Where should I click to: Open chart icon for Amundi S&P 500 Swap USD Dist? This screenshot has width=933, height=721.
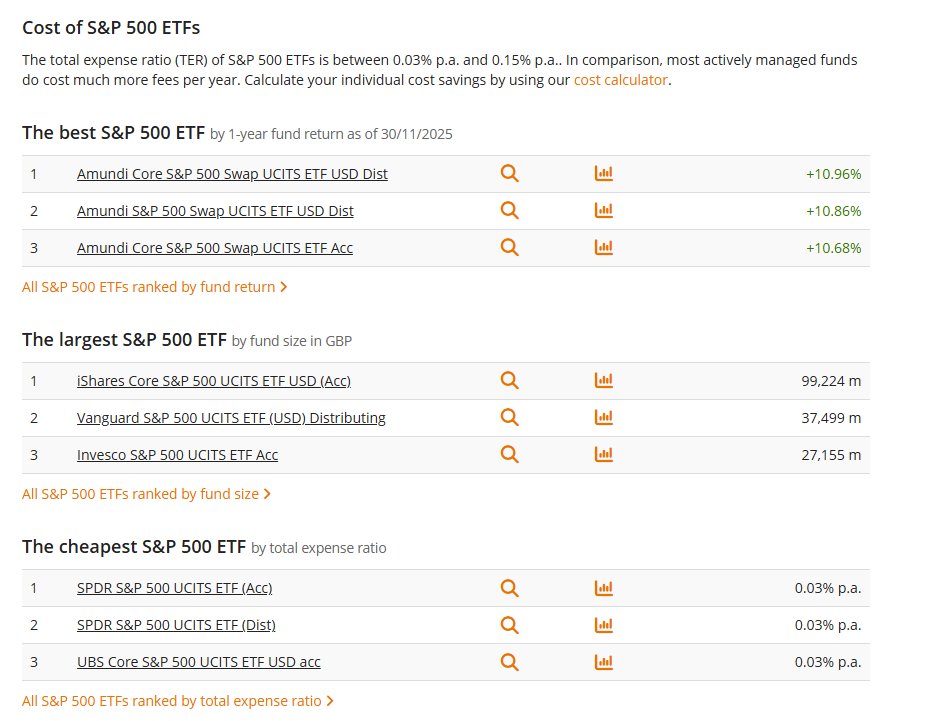pos(603,211)
